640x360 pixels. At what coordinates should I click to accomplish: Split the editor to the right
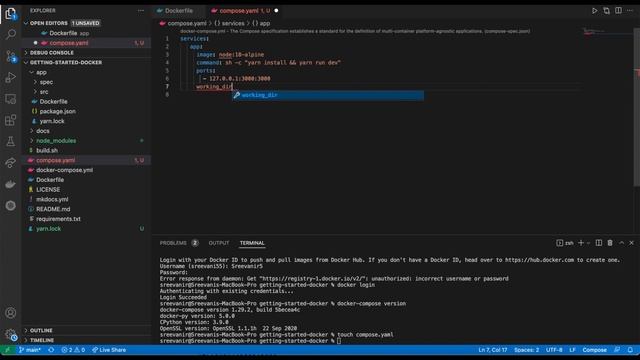point(618,11)
